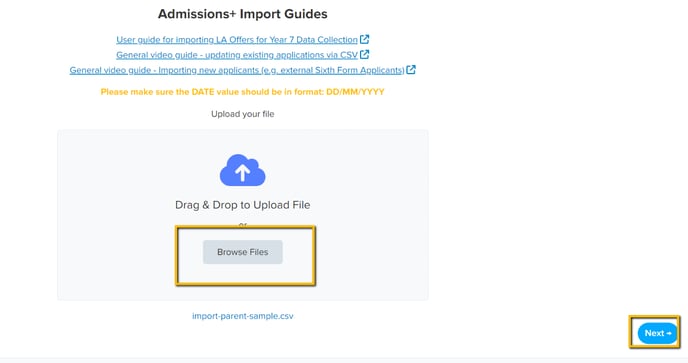This screenshot has width=688, height=363.
Task: Click the 'Upload your file' label
Action: 243,114
